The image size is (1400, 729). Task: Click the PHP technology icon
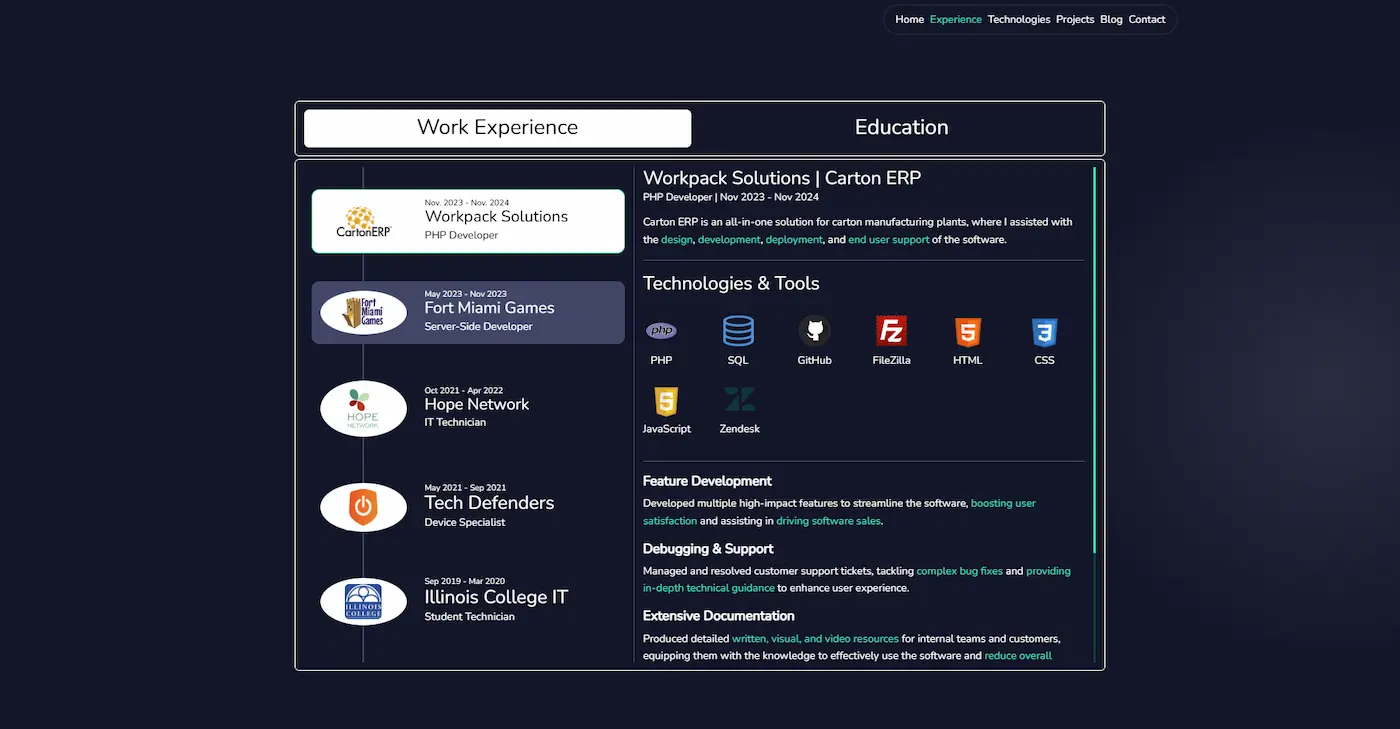tap(661, 331)
